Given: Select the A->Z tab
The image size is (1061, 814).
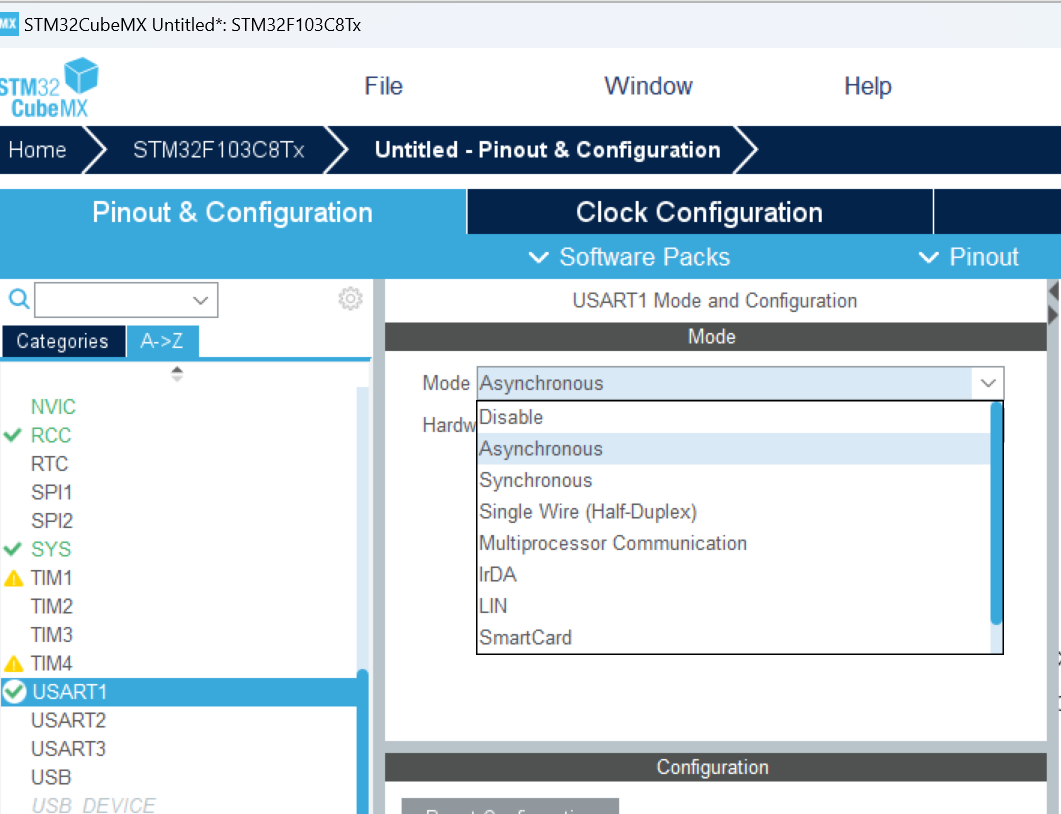Looking at the screenshot, I should pyautogui.click(x=162, y=341).
